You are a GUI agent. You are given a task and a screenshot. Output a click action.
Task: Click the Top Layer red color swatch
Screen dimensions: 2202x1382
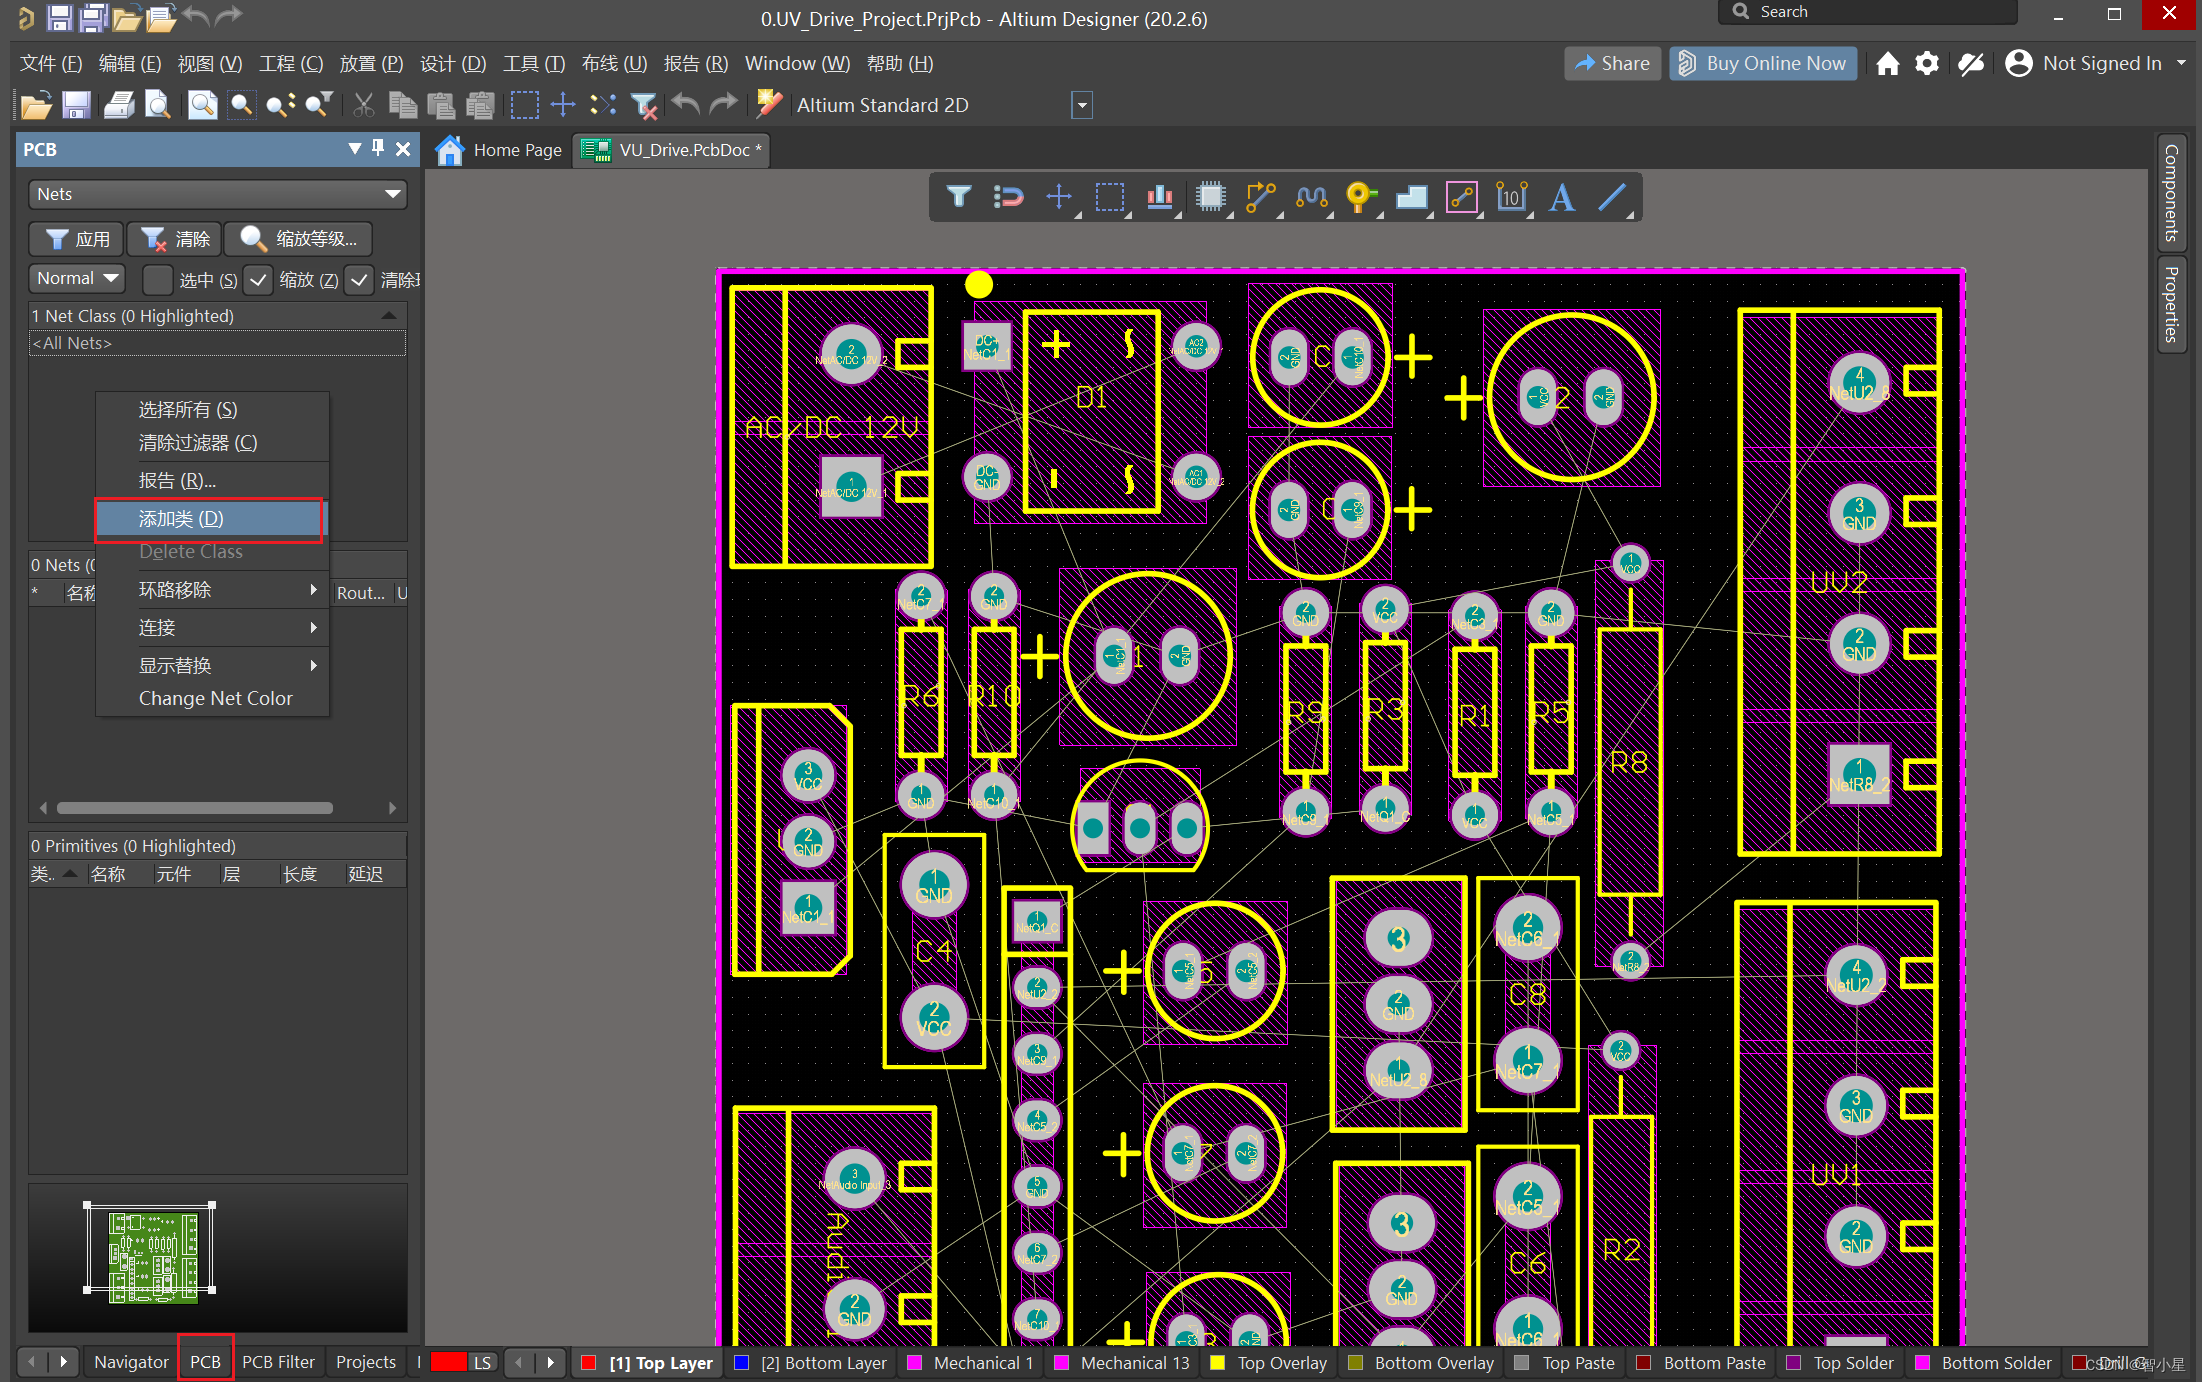(x=589, y=1362)
